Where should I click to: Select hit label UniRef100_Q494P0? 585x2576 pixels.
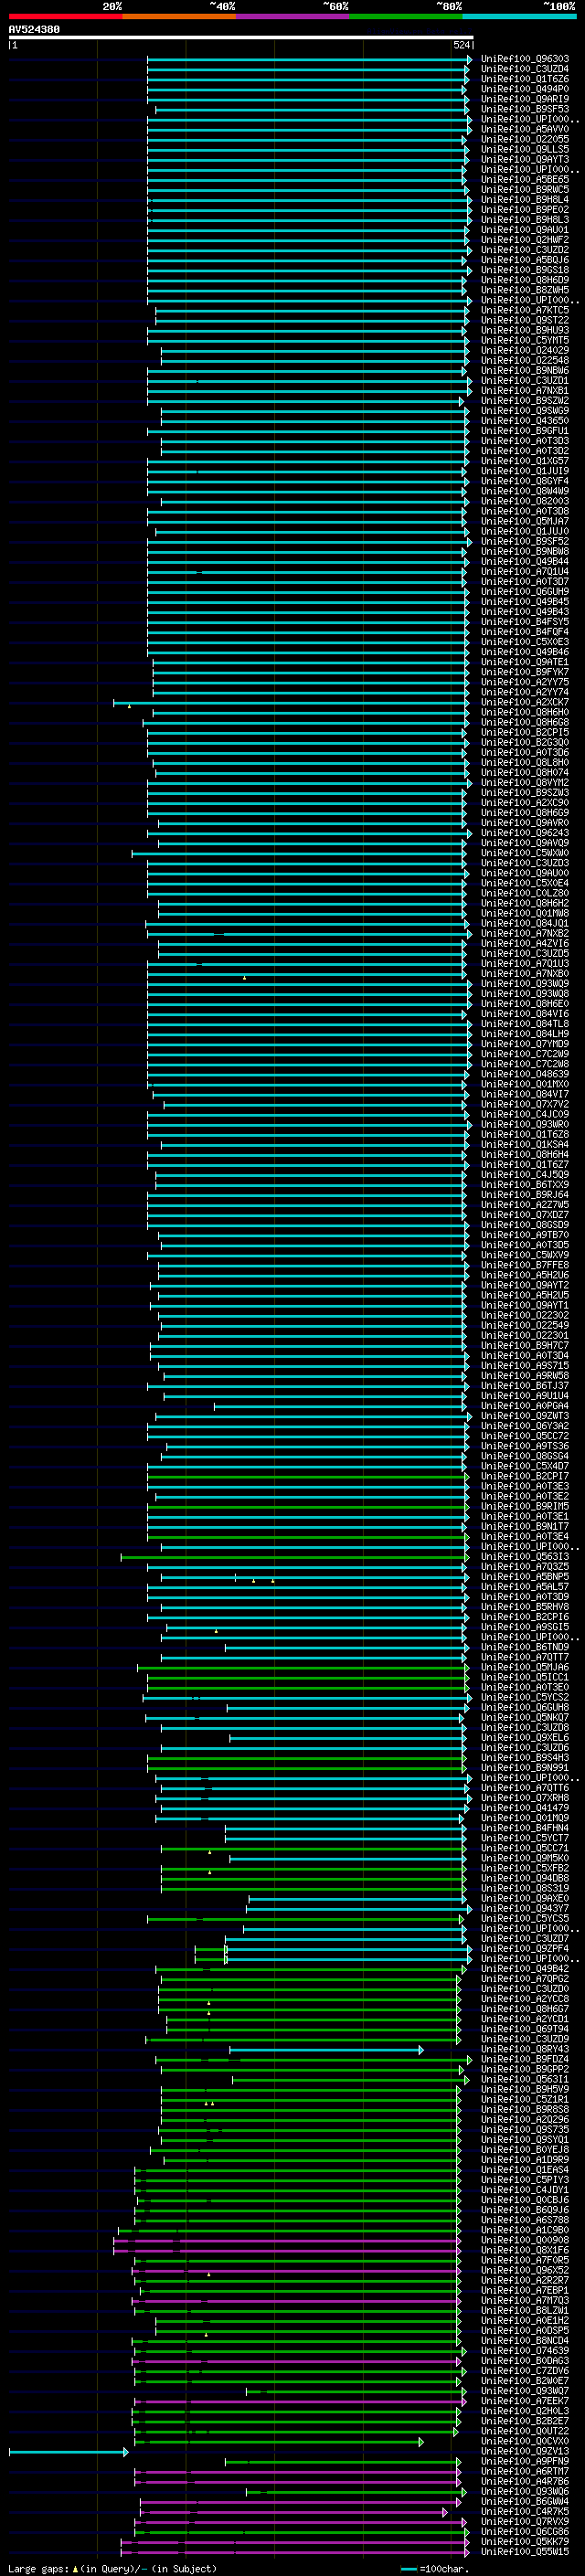click(x=525, y=89)
